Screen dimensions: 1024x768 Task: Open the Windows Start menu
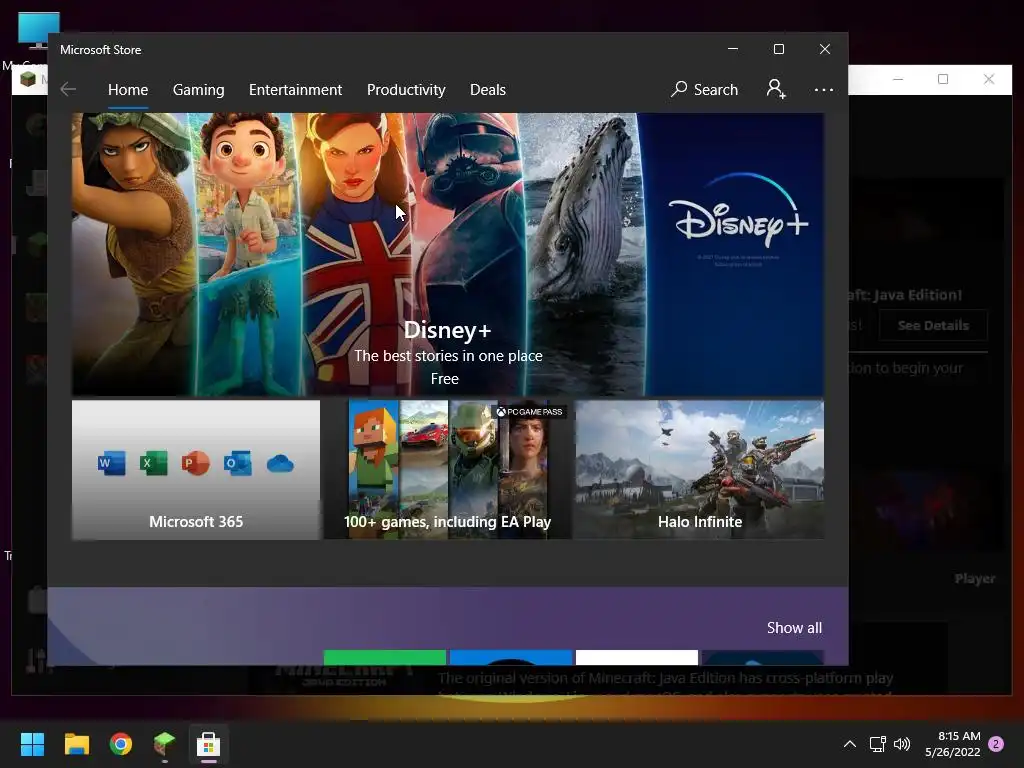pos(32,744)
